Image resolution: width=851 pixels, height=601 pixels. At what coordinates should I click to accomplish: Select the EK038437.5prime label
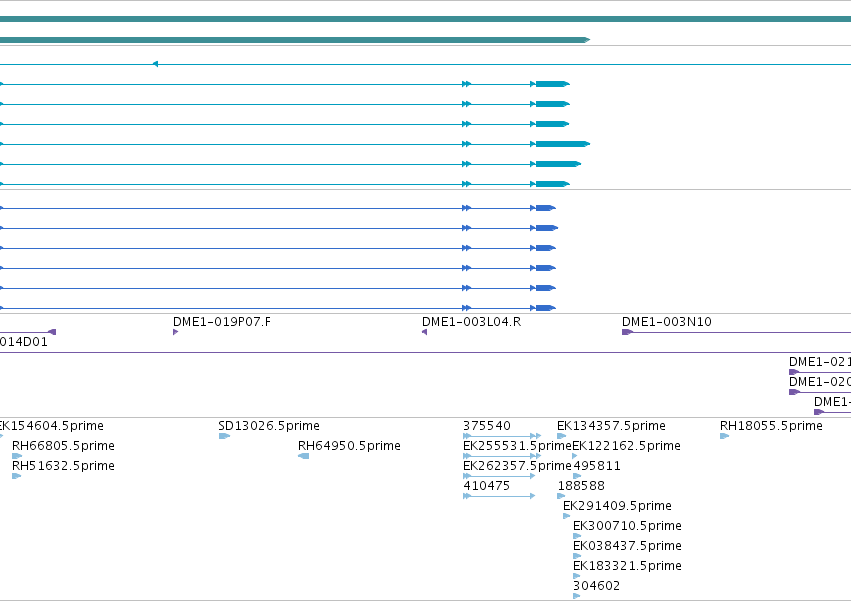pyautogui.click(x=627, y=546)
